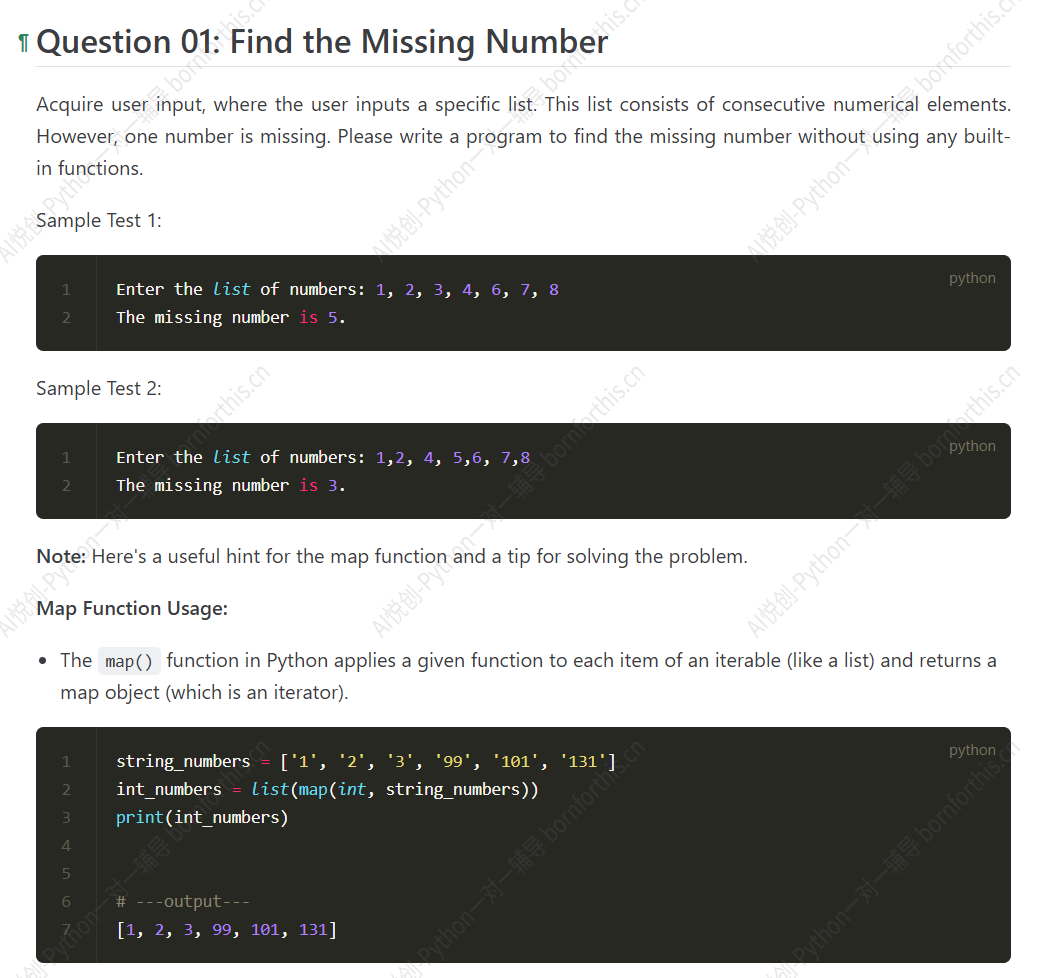Click the 'Sample Test 2:' label
Viewport: 1040px width, 978px height.
pos(99,388)
